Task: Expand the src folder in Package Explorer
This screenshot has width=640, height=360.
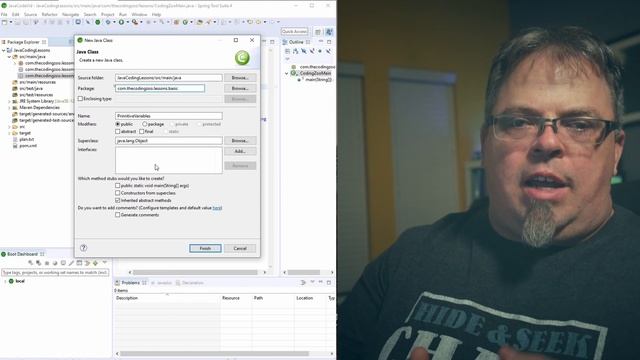Action: point(9,127)
